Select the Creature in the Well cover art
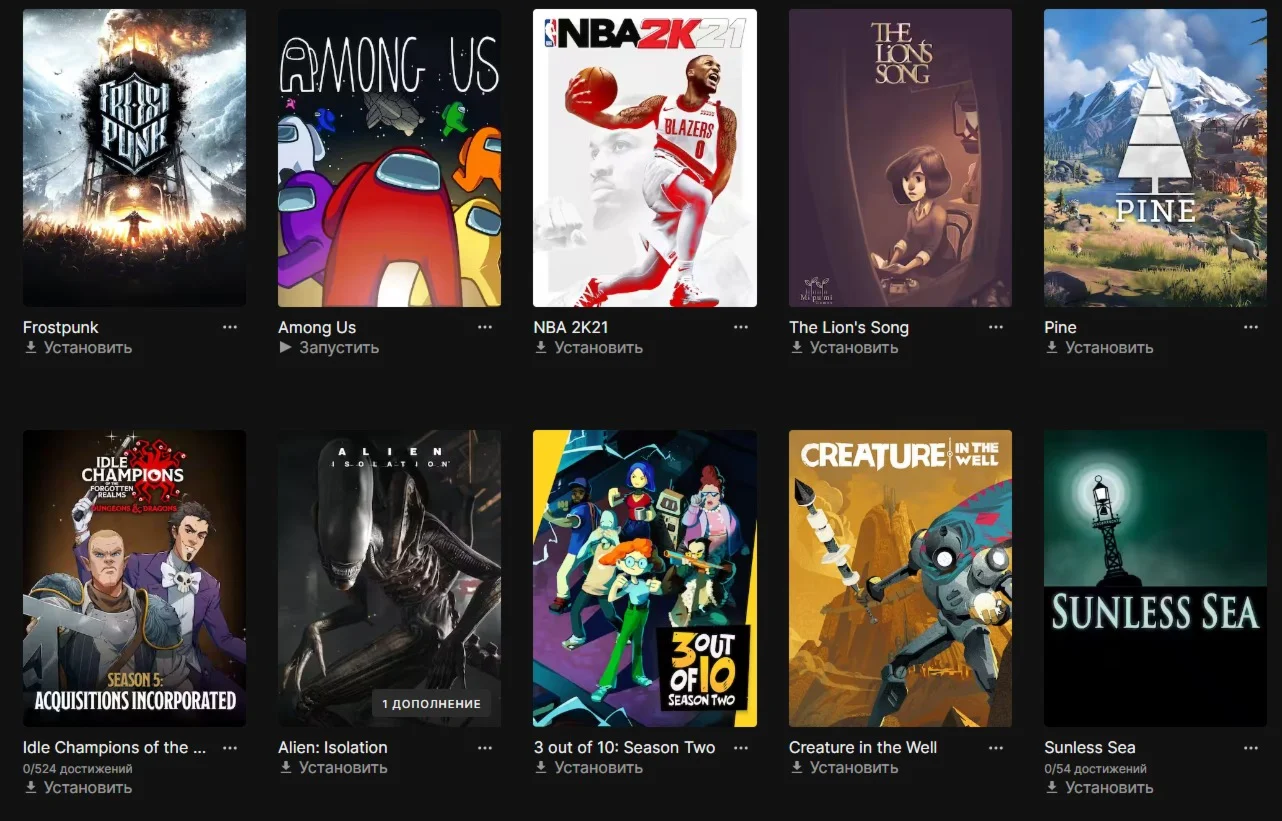The image size is (1282, 821). (x=900, y=578)
